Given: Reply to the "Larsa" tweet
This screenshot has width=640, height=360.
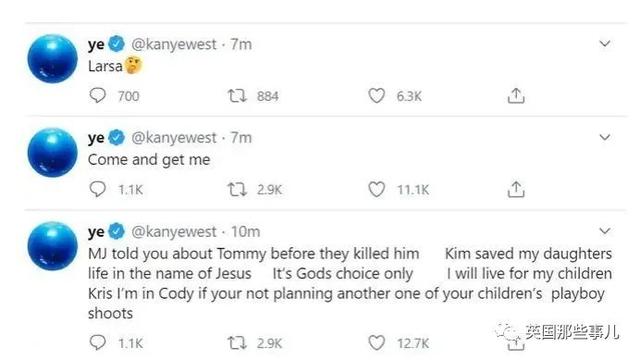Looking at the screenshot, I should pyautogui.click(x=98, y=96).
